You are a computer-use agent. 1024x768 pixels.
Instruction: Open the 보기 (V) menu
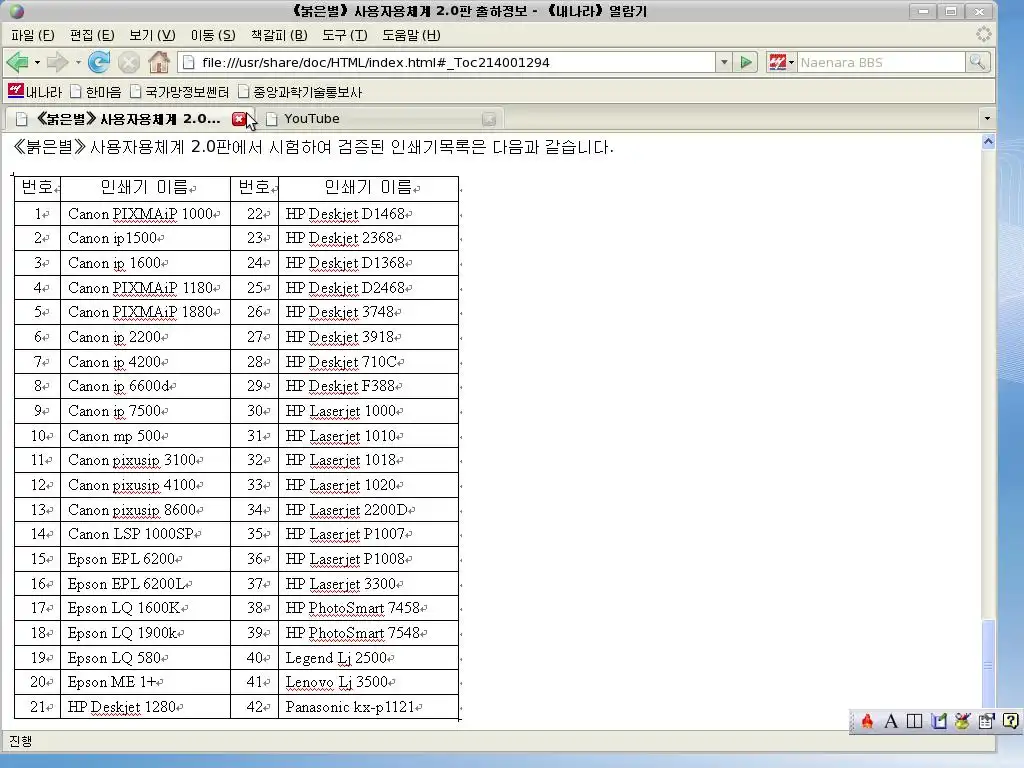coord(152,35)
